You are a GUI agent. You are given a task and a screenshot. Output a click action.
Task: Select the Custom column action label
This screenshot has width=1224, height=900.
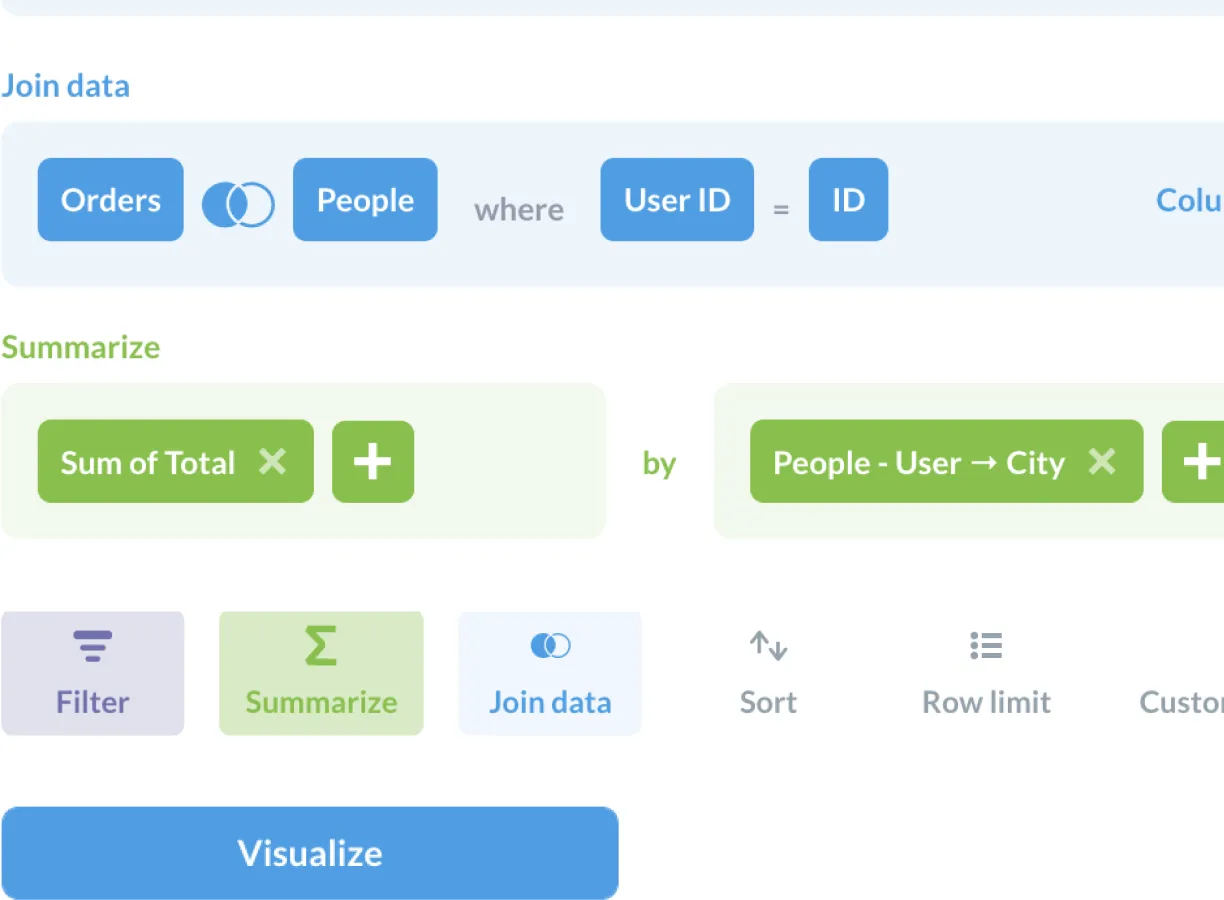pyautogui.click(x=1182, y=702)
